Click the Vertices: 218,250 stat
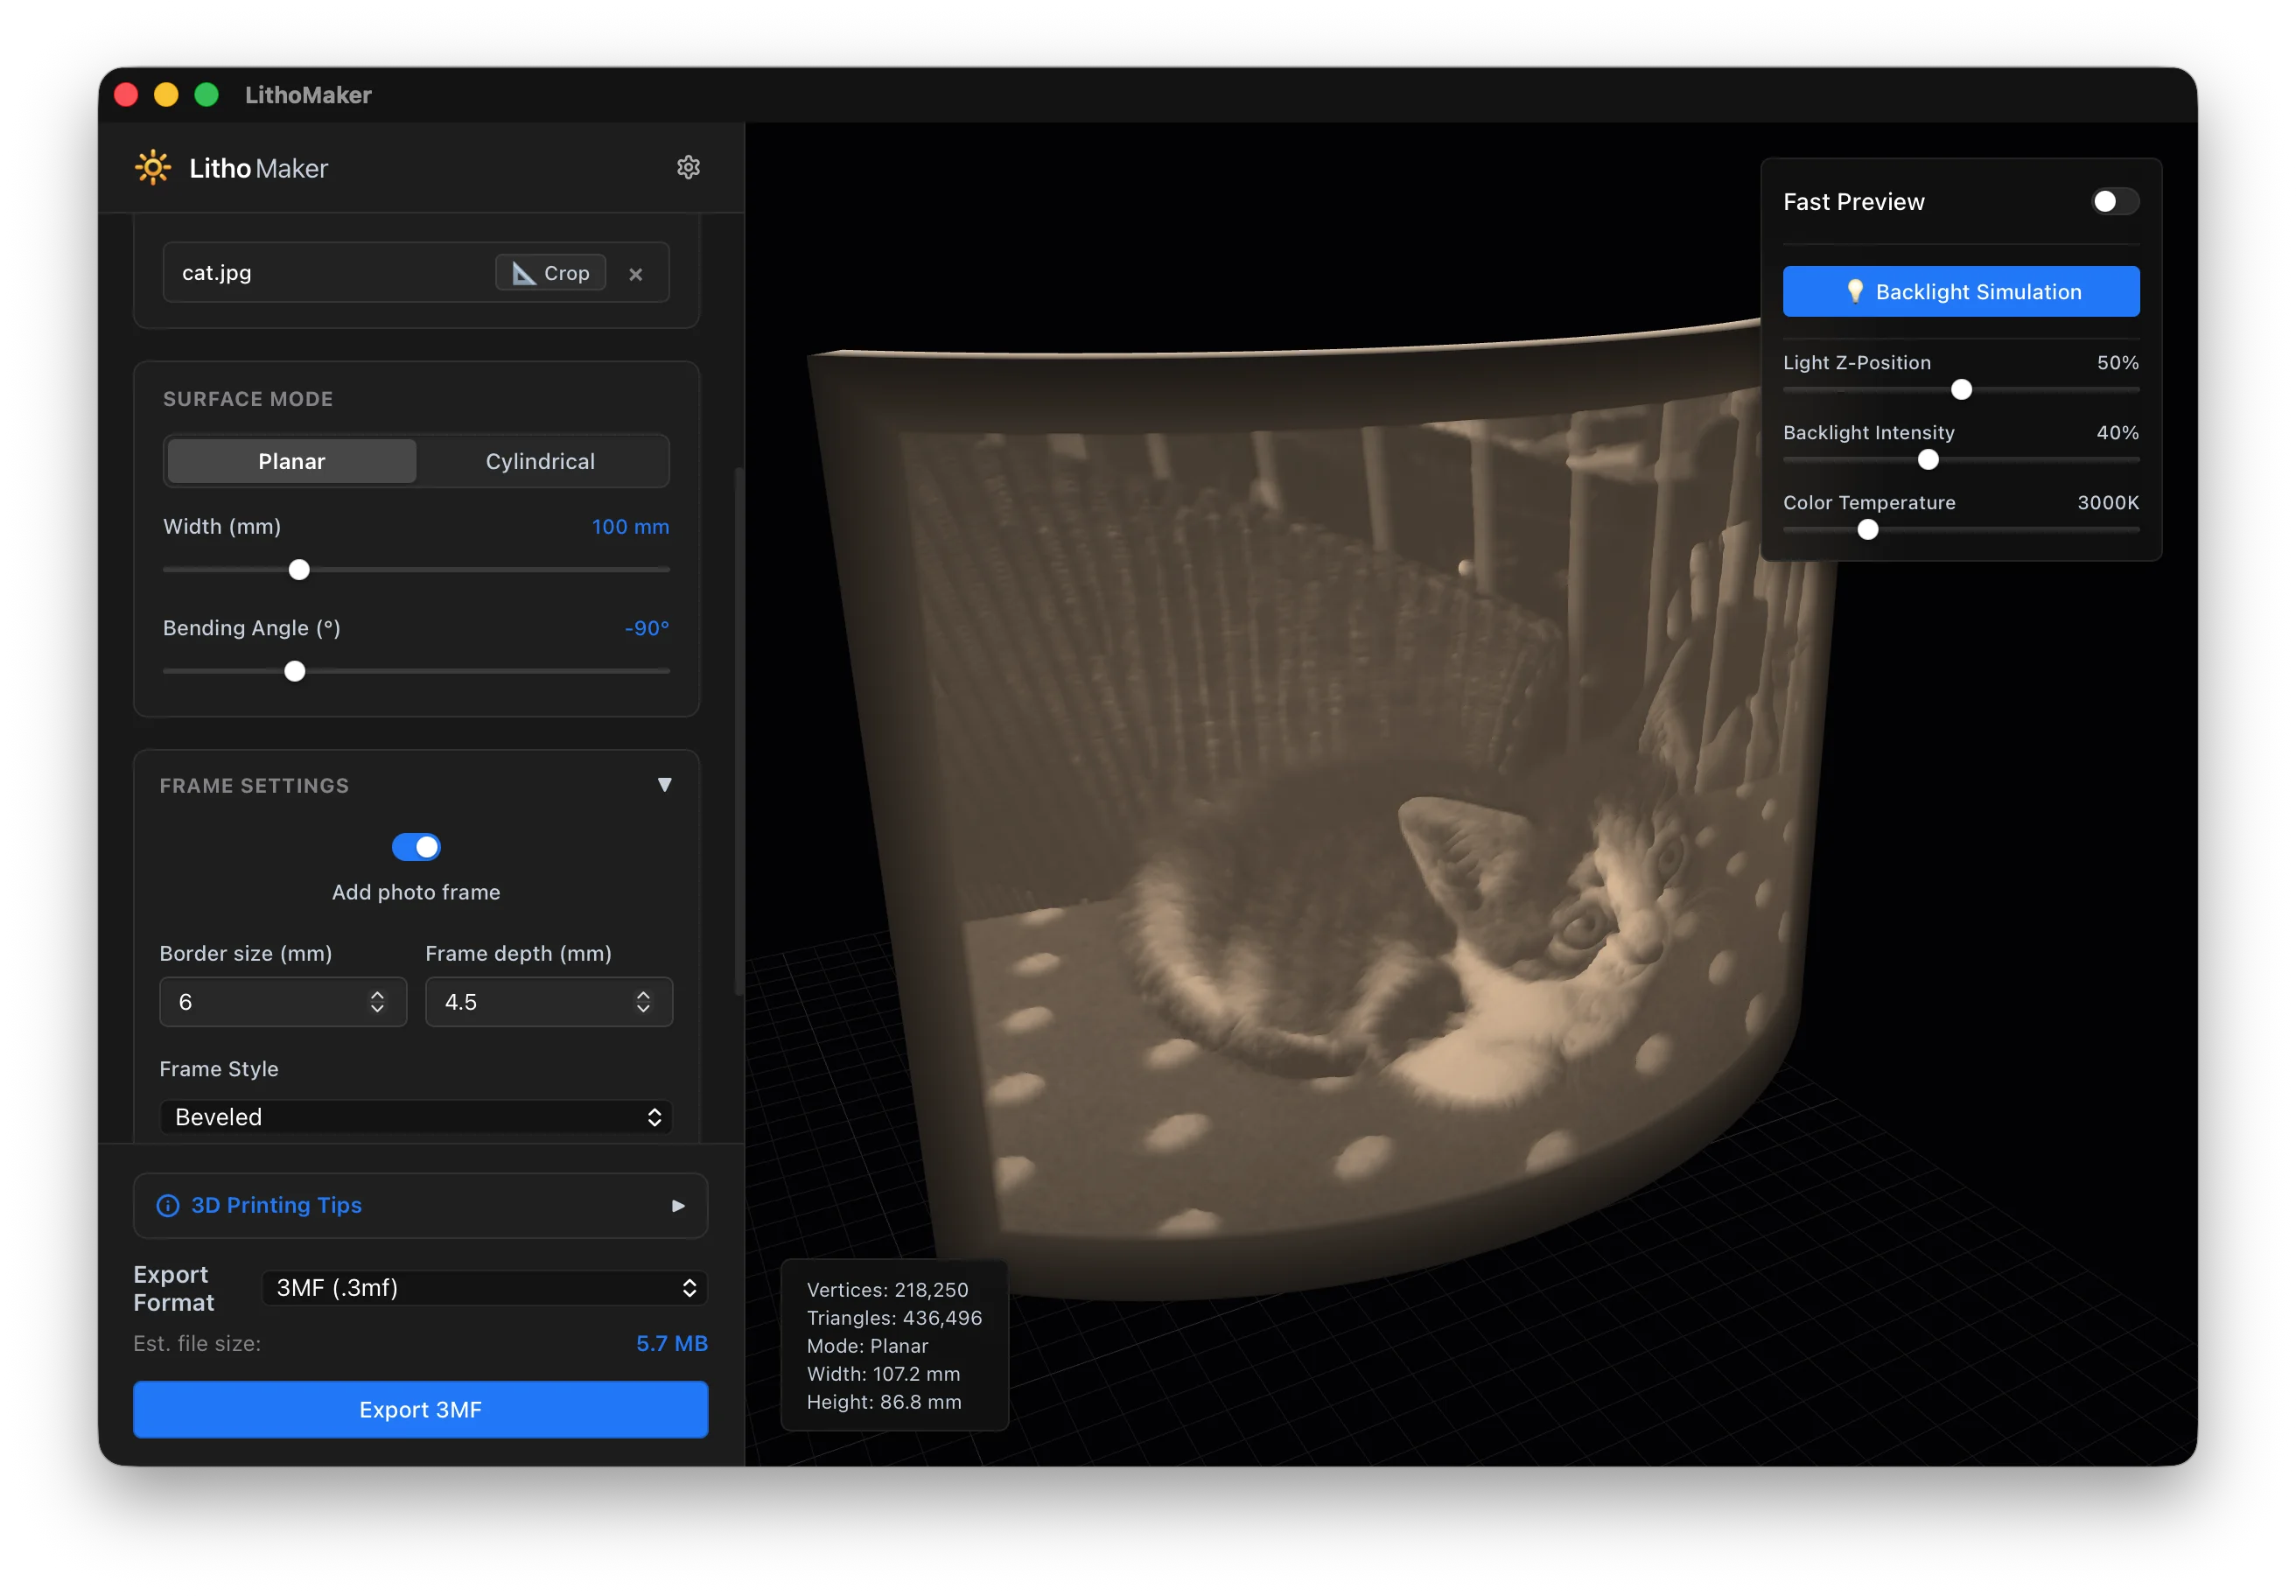Viewport: 2296px width, 1596px height. pos(888,1290)
